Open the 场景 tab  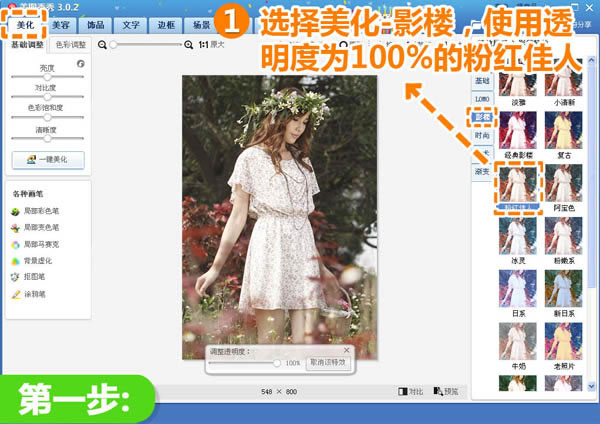tap(201, 25)
